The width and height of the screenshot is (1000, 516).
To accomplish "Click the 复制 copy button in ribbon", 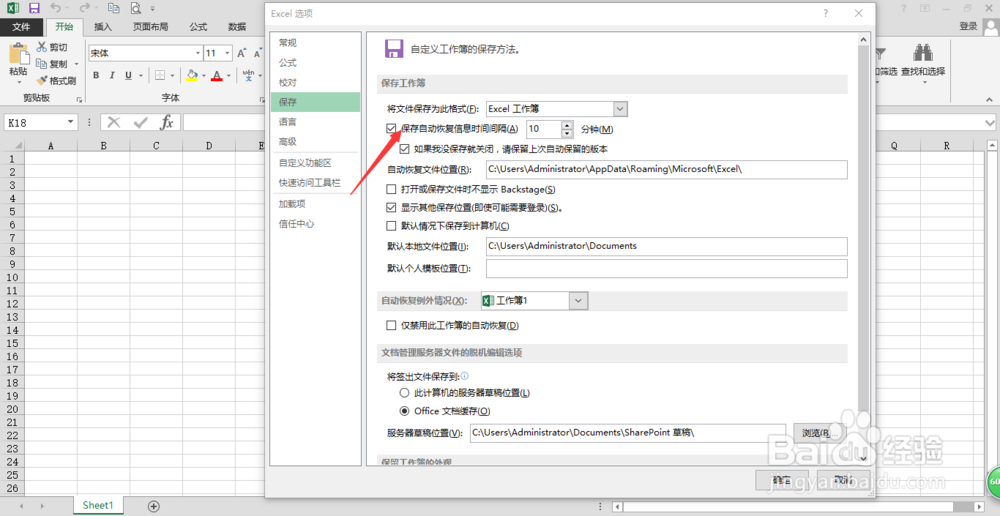I will (x=51, y=64).
